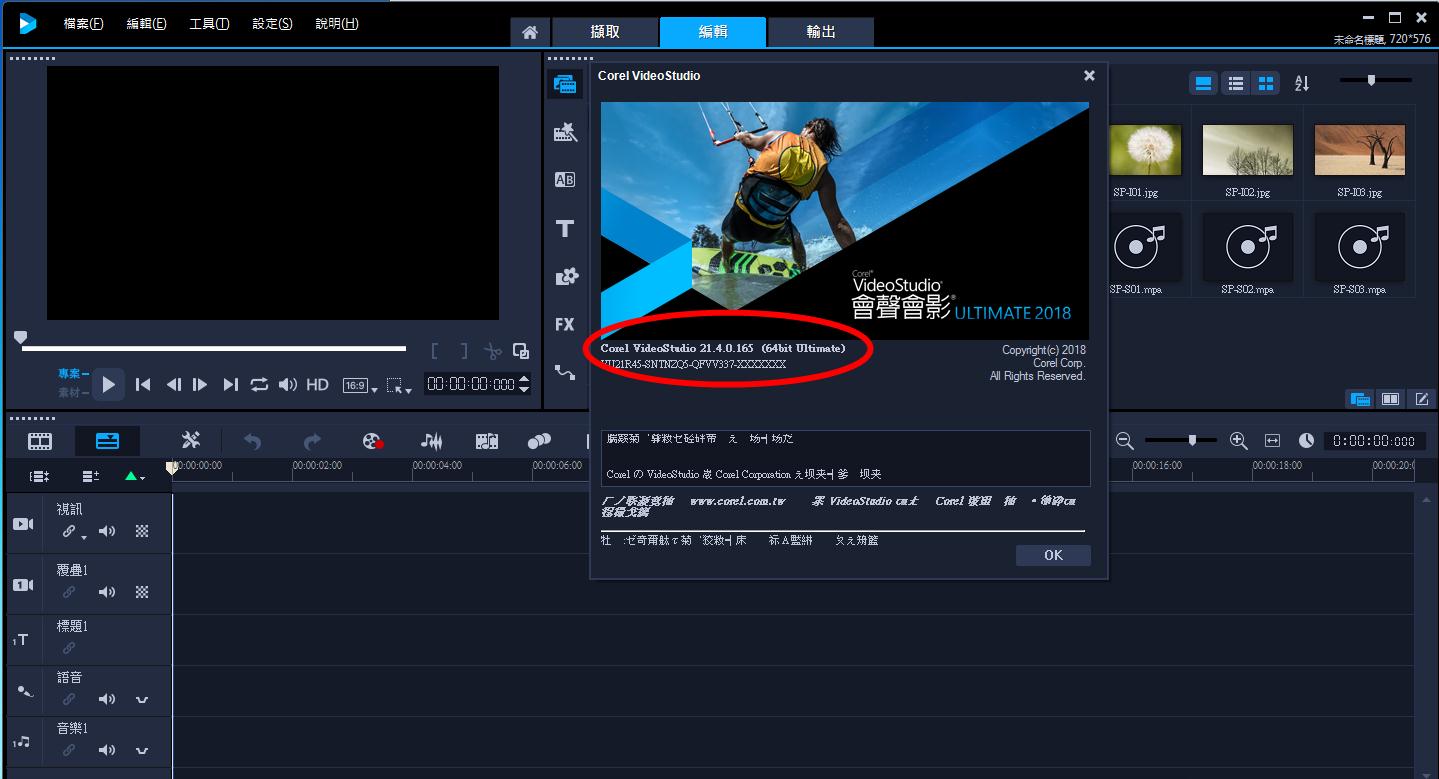Viewport: 1439px width, 779px height.
Task: Mute the 視訊 video track
Action: 107,532
